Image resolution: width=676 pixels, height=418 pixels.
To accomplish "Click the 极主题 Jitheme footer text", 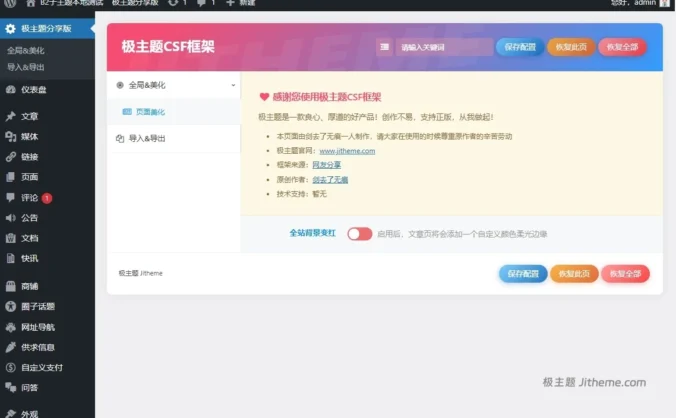I will tap(141, 273).
